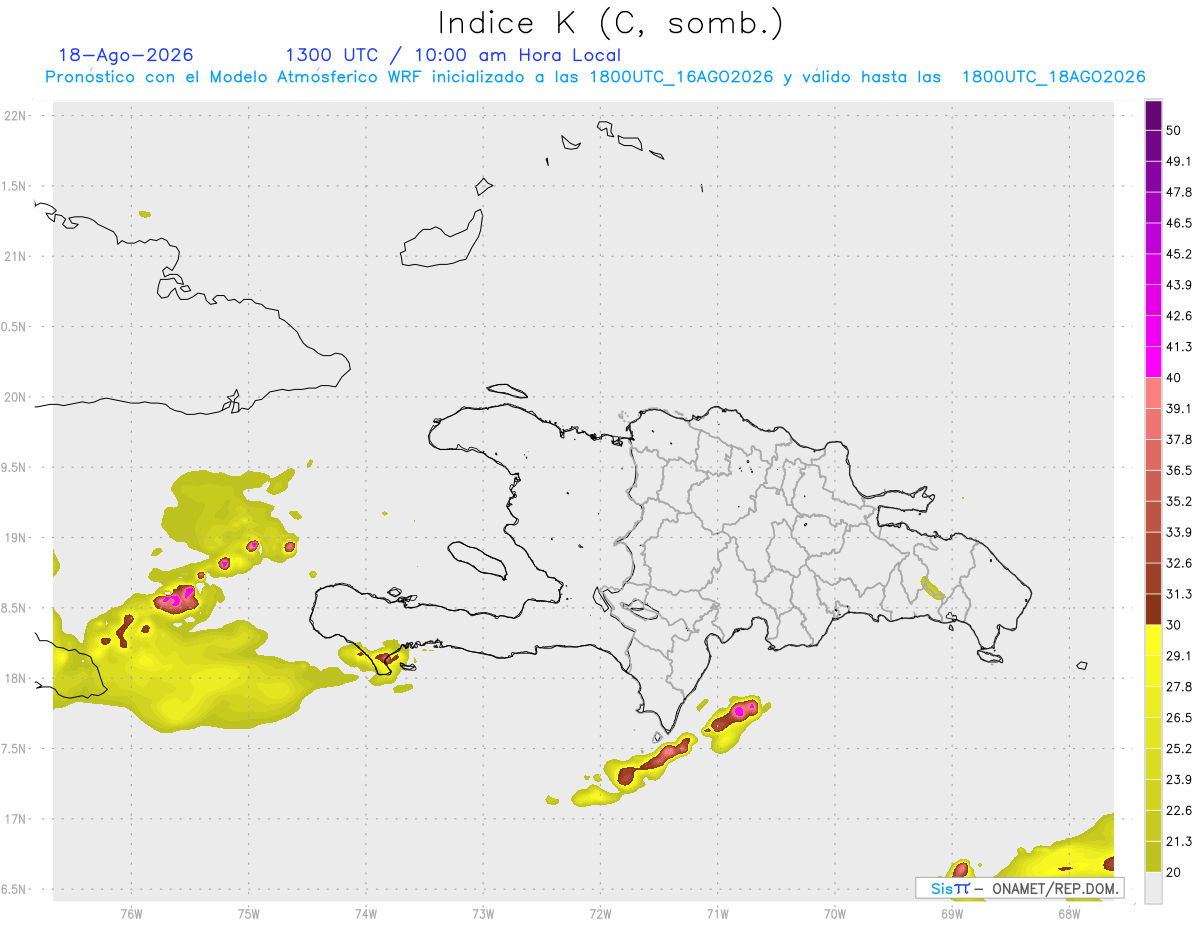Image resolution: width=1200 pixels, height=927 pixels.
Task: Click the colorbar value 36.5
Action: click(1180, 471)
